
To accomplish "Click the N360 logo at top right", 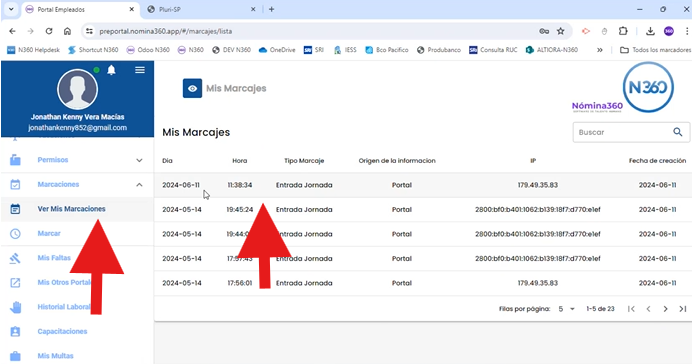I will coord(648,87).
